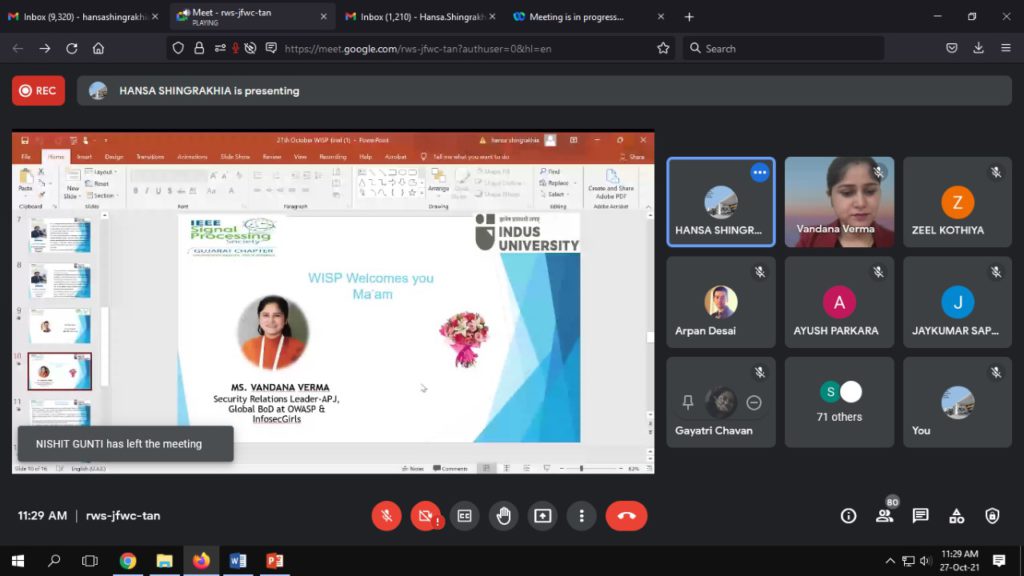Select slide 8 thumbnail in PowerPoint
The height and width of the screenshot is (576, 1024).
59,281
